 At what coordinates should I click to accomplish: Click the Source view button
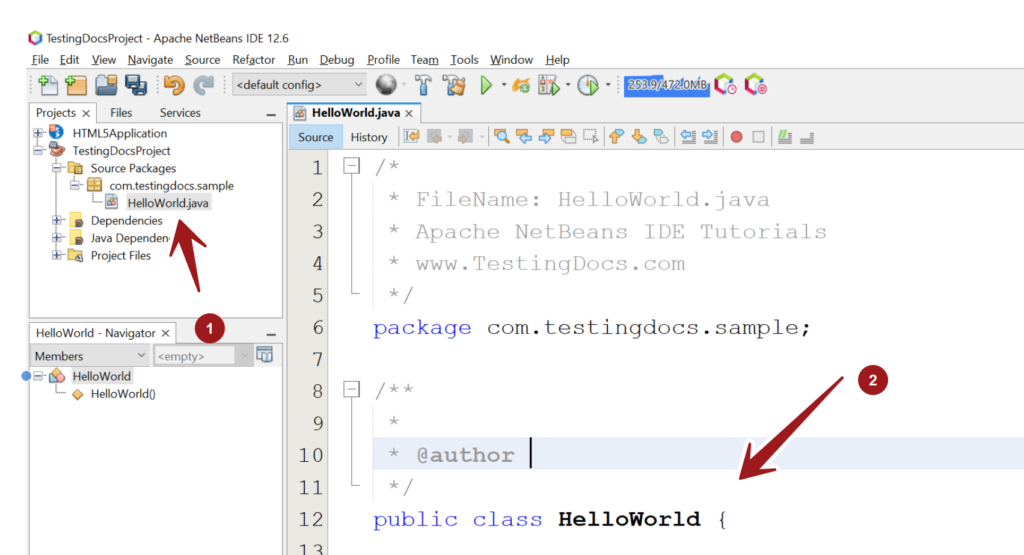pyautogui.click(x=316, y=137)
